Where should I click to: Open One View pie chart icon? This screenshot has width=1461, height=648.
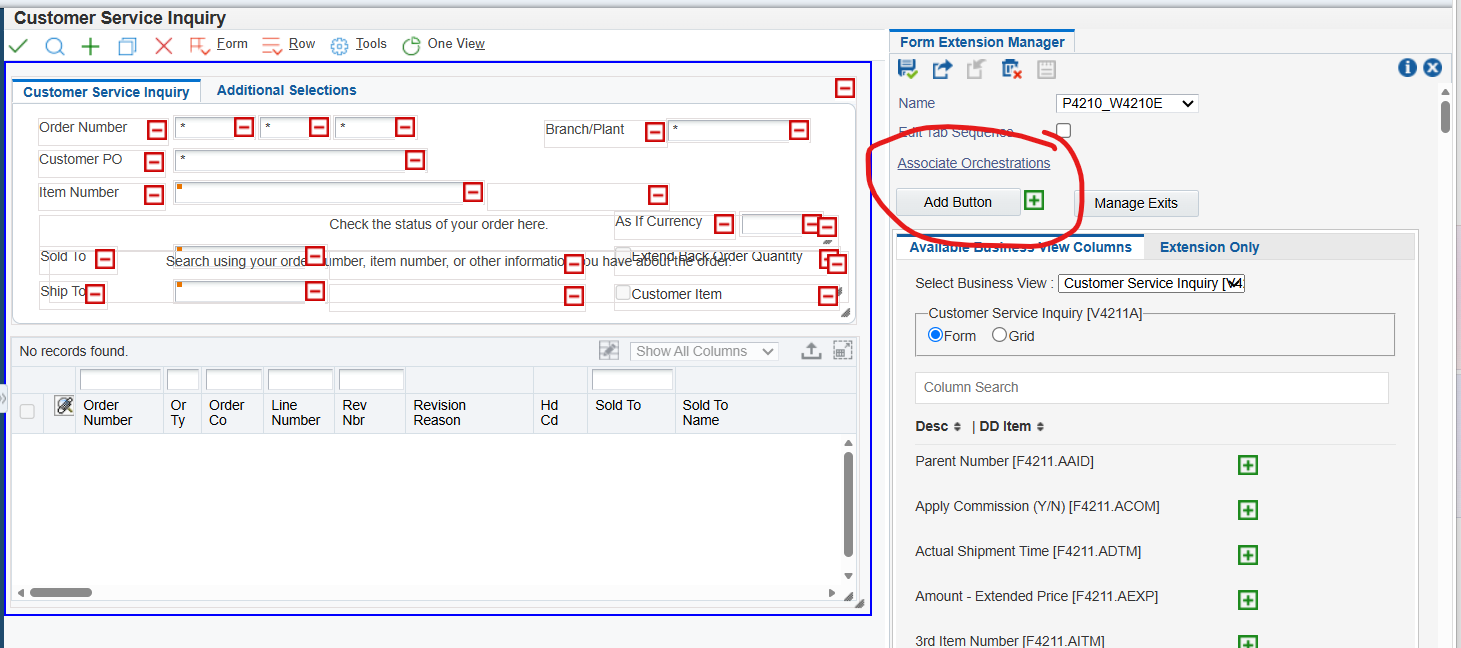[411, 46]
